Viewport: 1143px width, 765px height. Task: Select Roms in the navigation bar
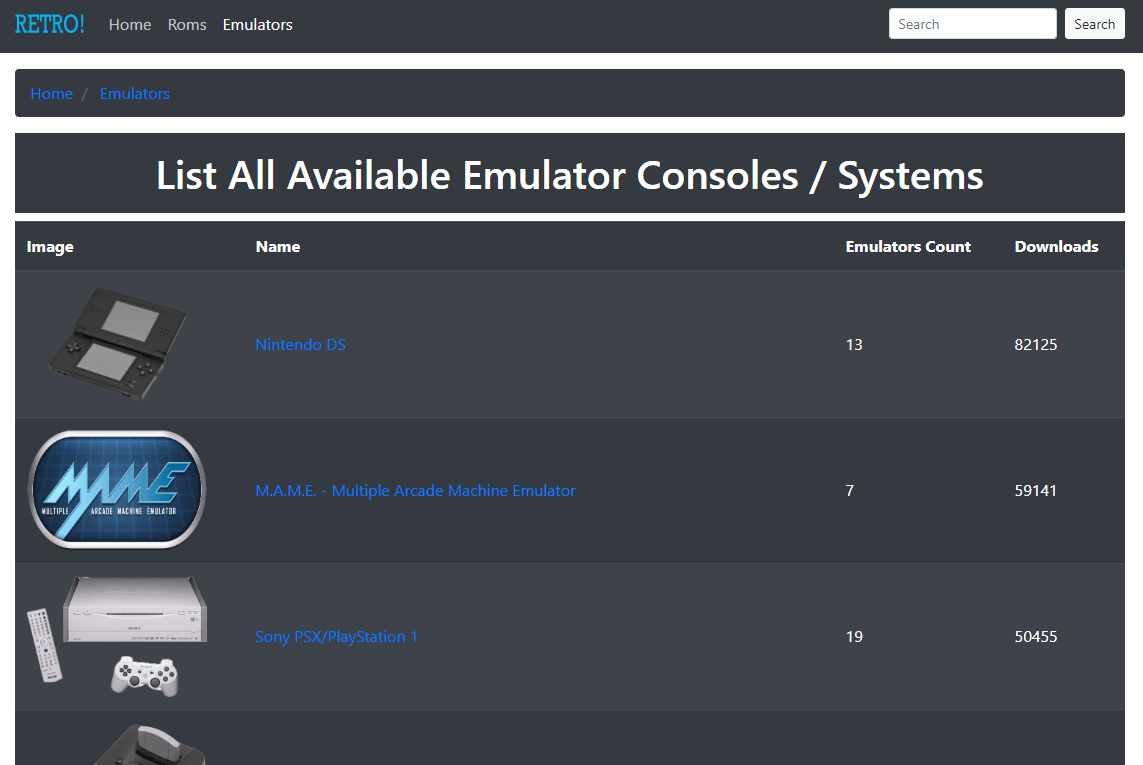(x=187, y=24)
